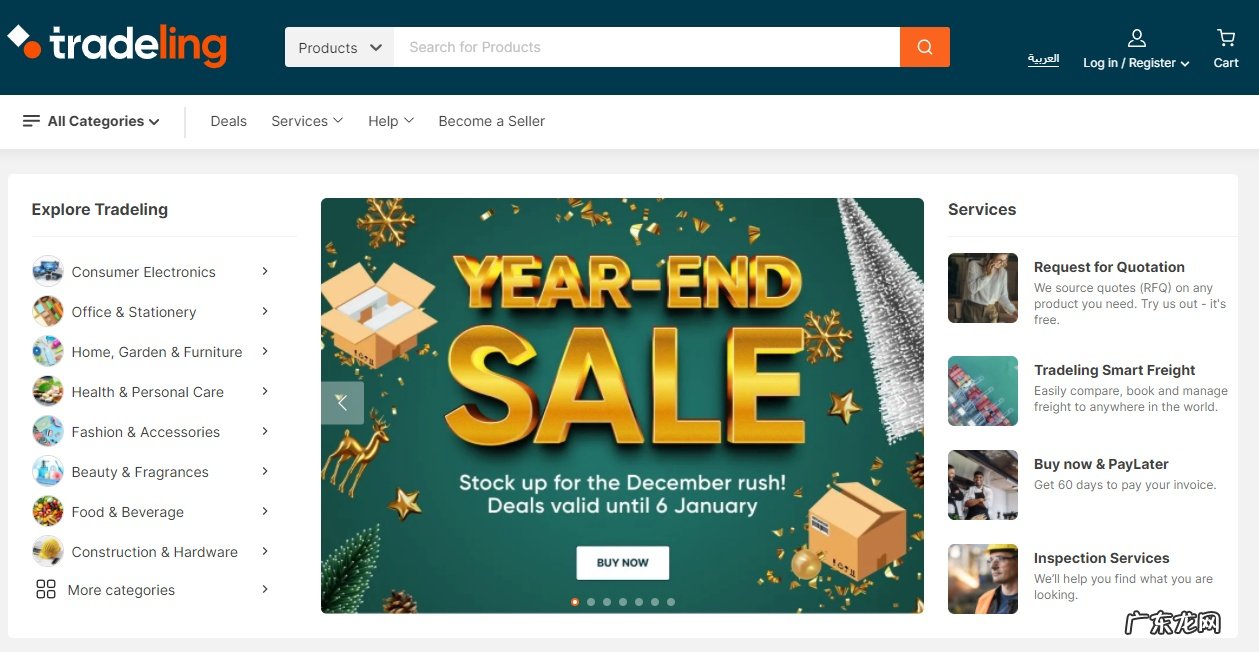Viewport: 1259px width, 652px height.
Task: Switch language to Arabic link
Action: pos(1043,58)
